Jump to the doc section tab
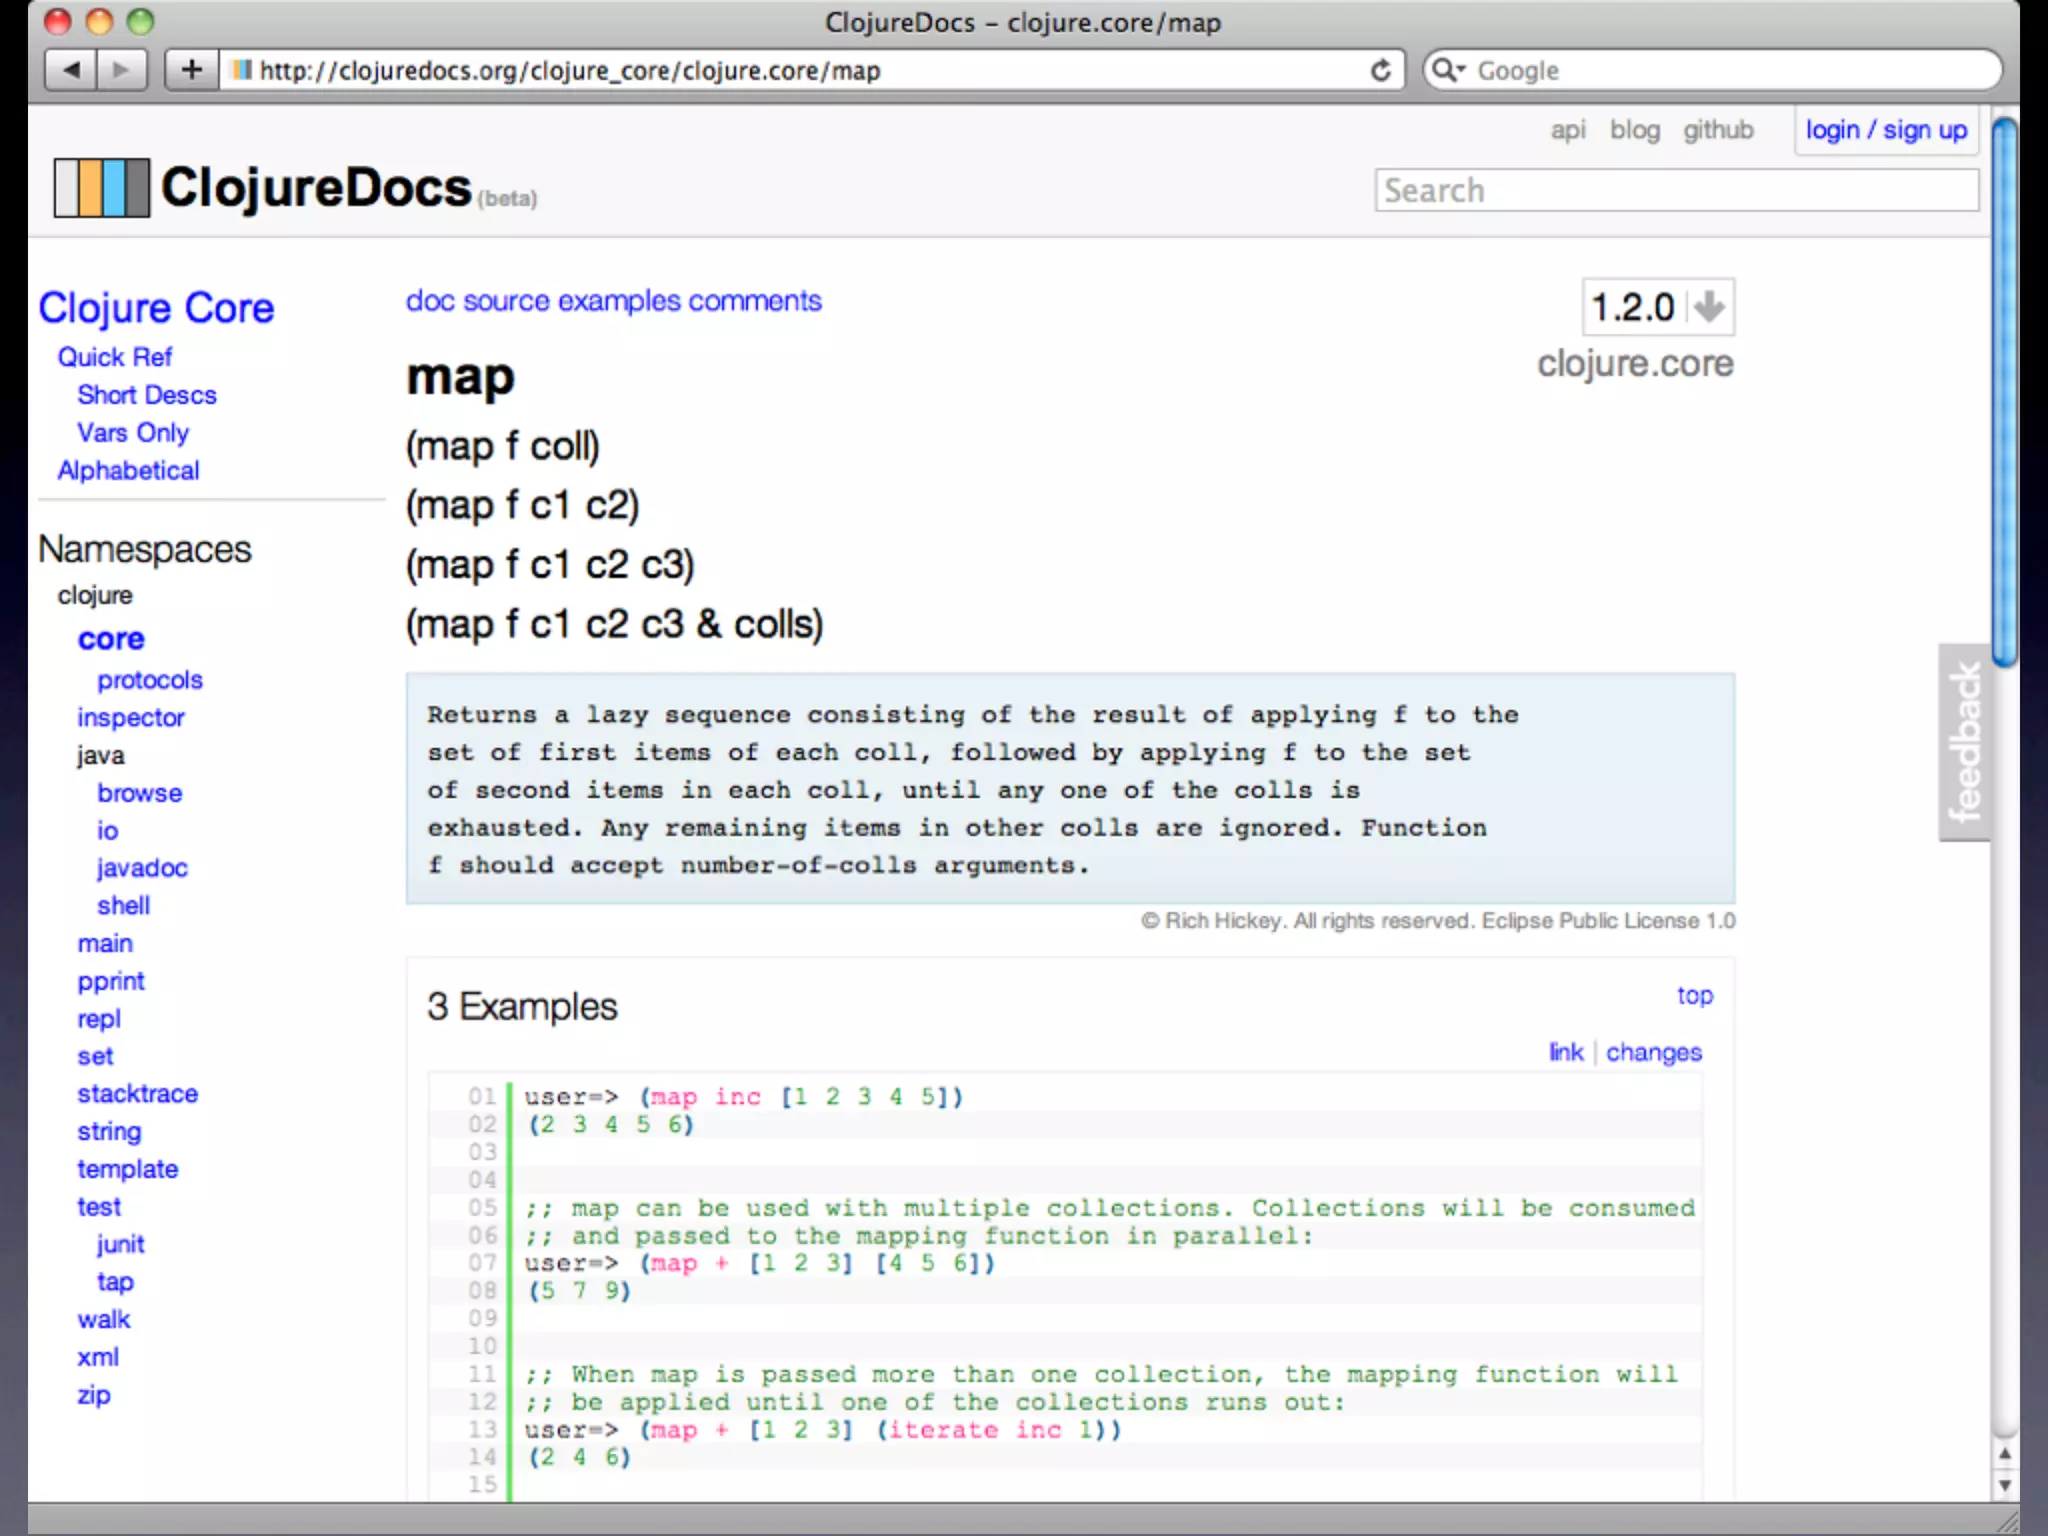This screenshot has width=2048, height=1536. (430, 301)
